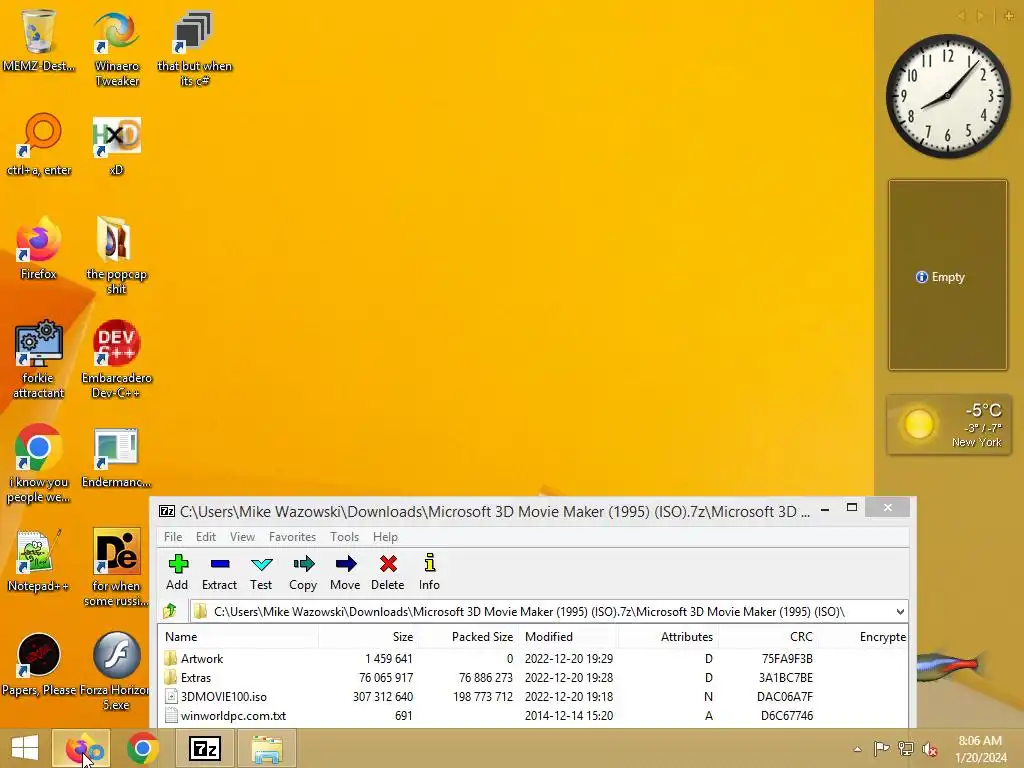The height and width of the screenshot is (768, 1024).
Task: Select the Notepad++ desktop shortcut
Action: click(39, 560)
